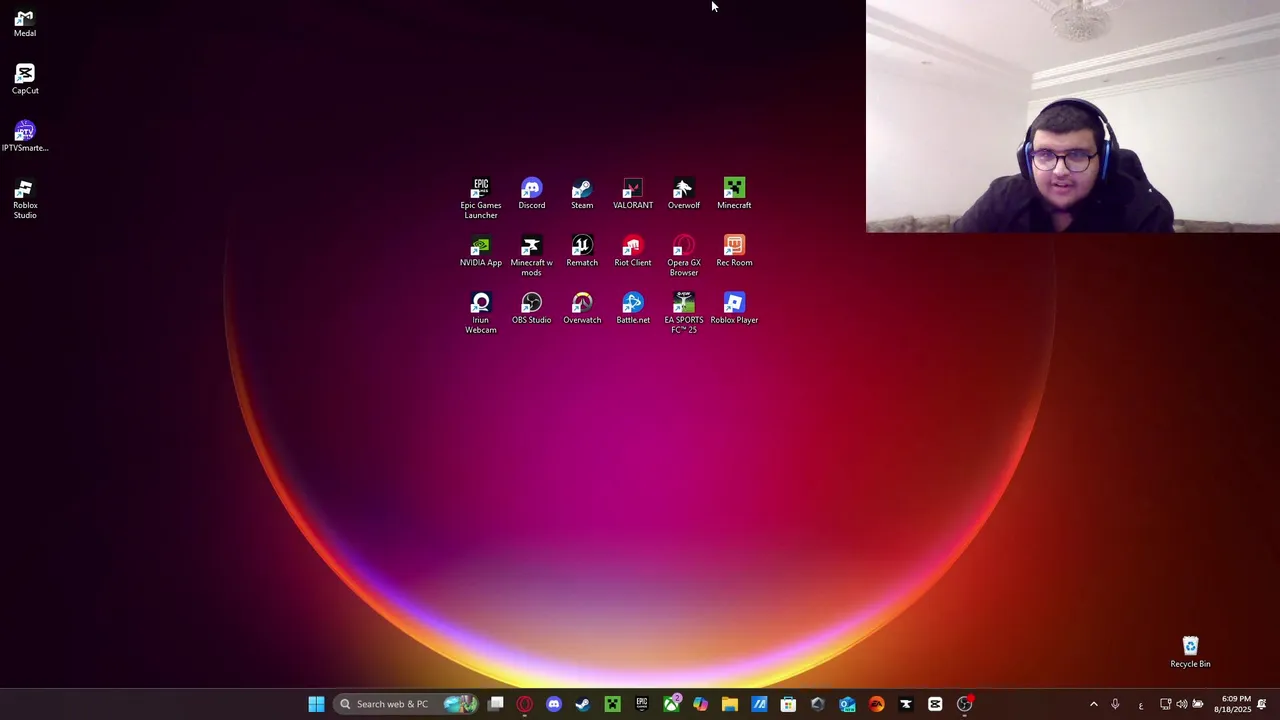Select the IPTVSmarters desktop icon
The image size is (1280, 720).
pos(25,136)
